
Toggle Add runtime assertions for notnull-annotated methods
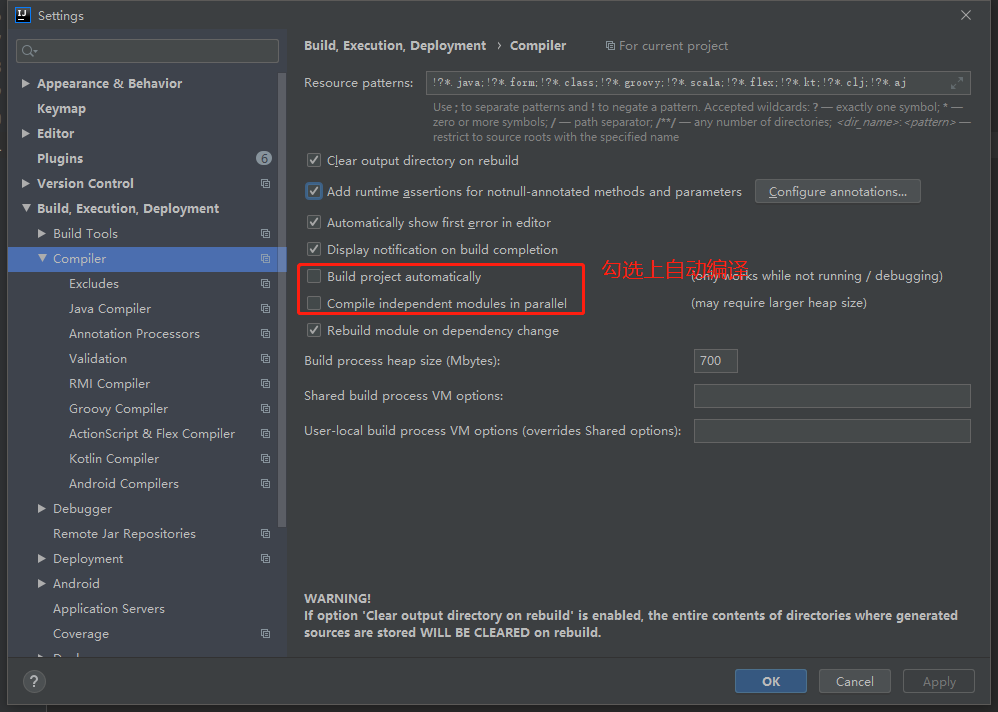[314, 192]
